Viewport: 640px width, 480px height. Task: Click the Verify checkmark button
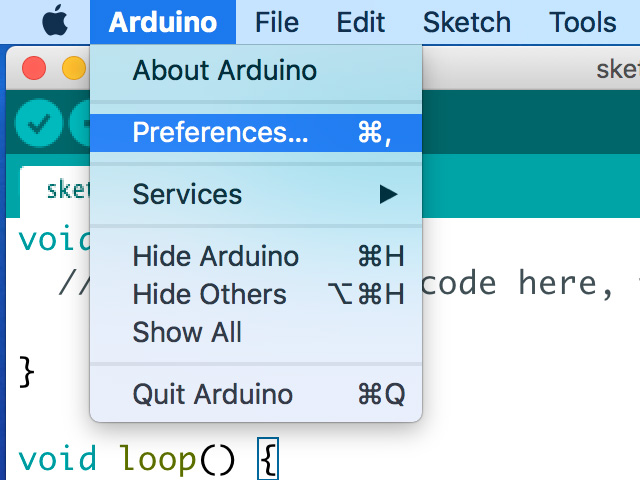tap(39, 123)
